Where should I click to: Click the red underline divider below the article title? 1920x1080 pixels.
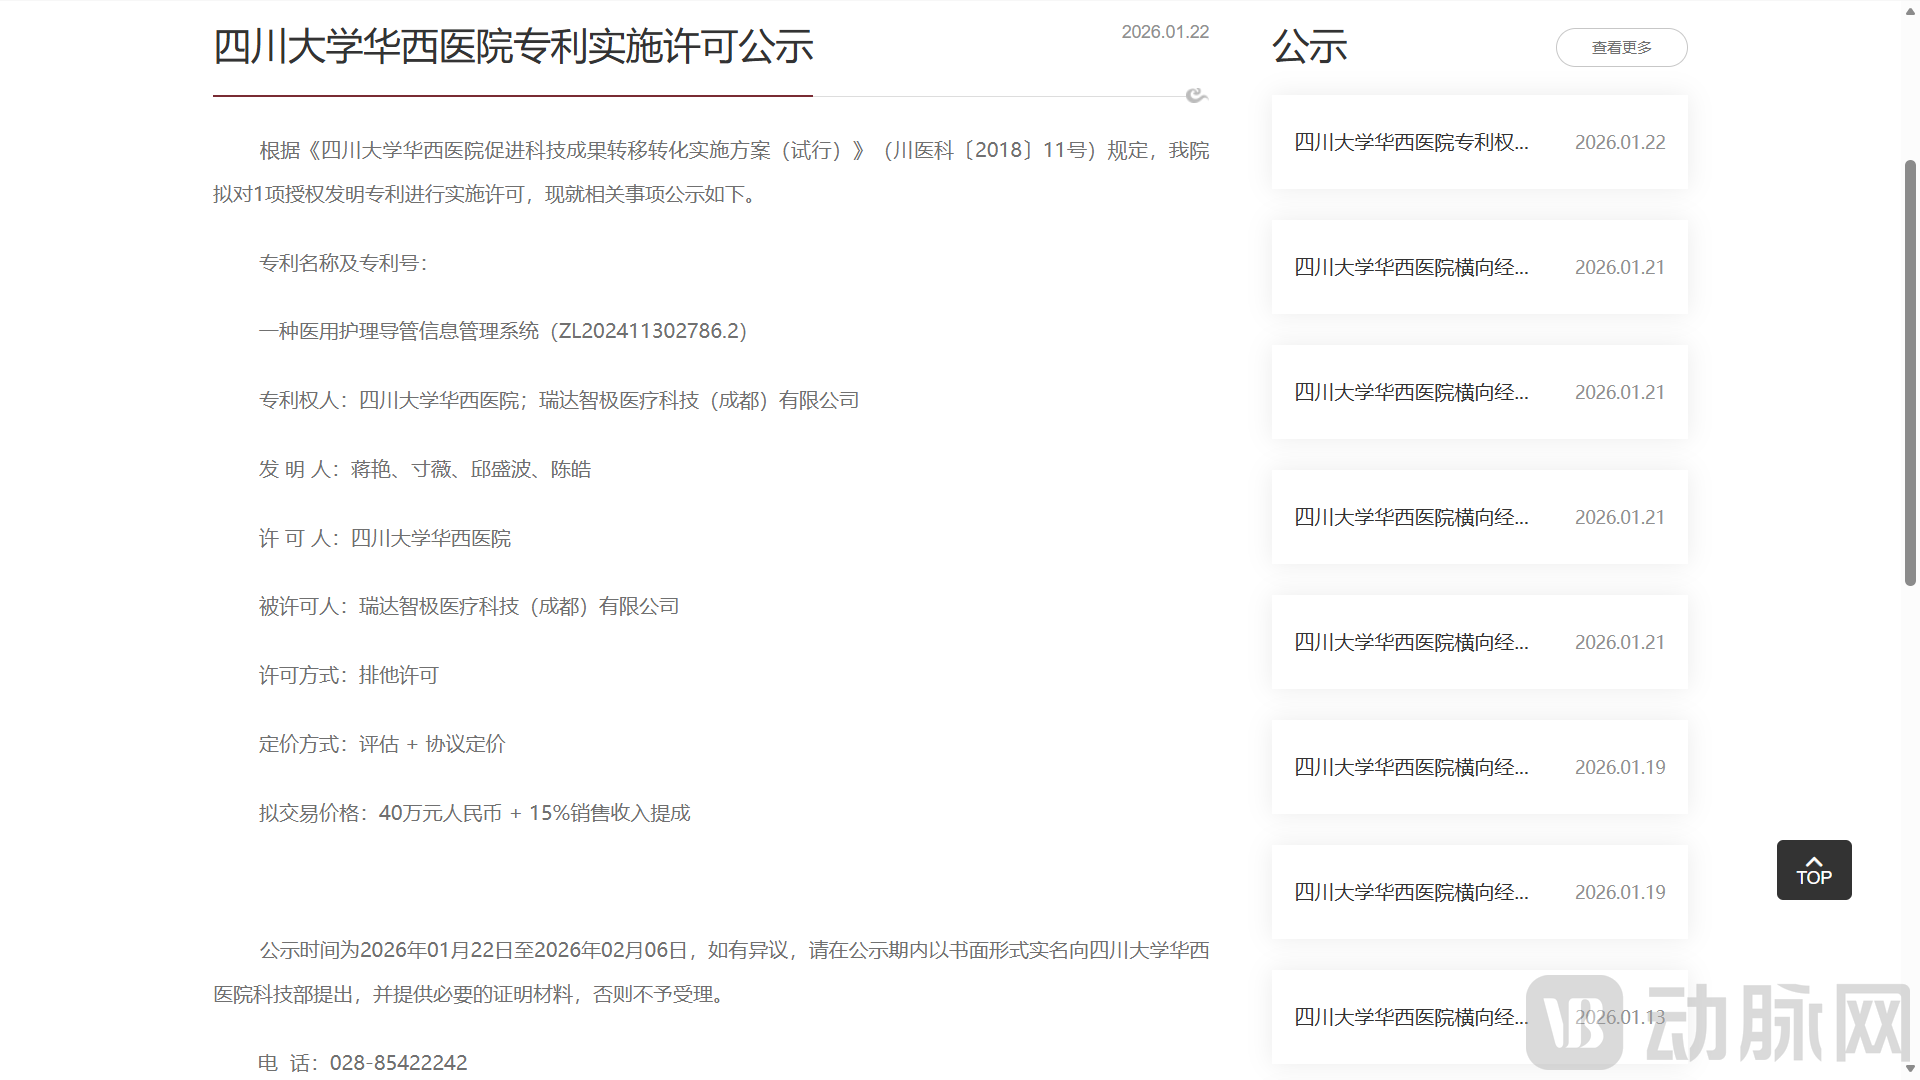pyautogui.click(x=512, y=97)
